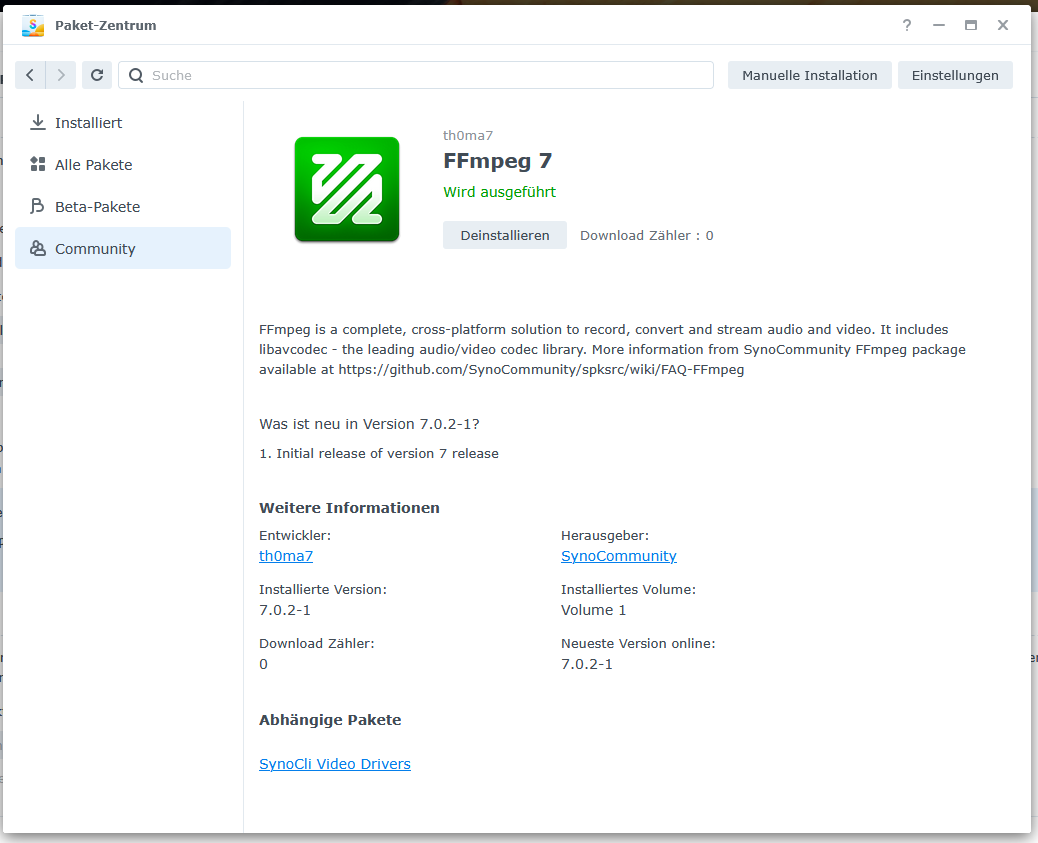Open the Installiert section label

[89, 122]
